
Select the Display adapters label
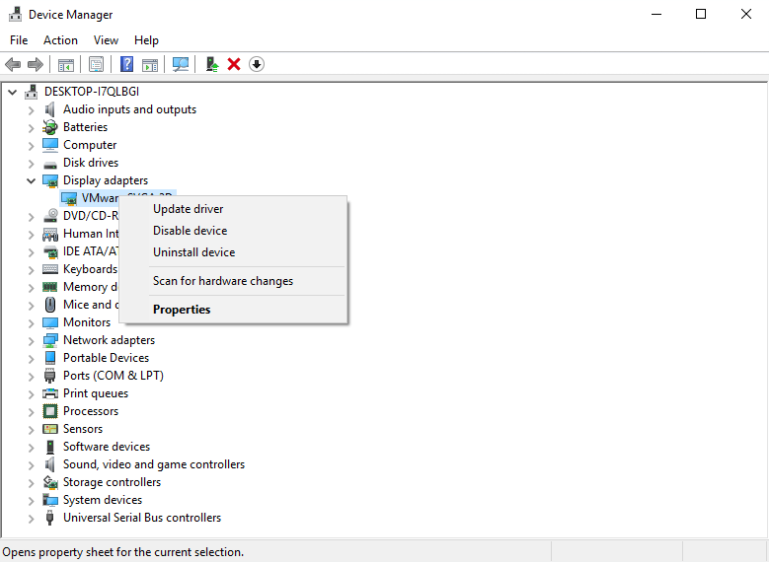[x=105, y=180]
